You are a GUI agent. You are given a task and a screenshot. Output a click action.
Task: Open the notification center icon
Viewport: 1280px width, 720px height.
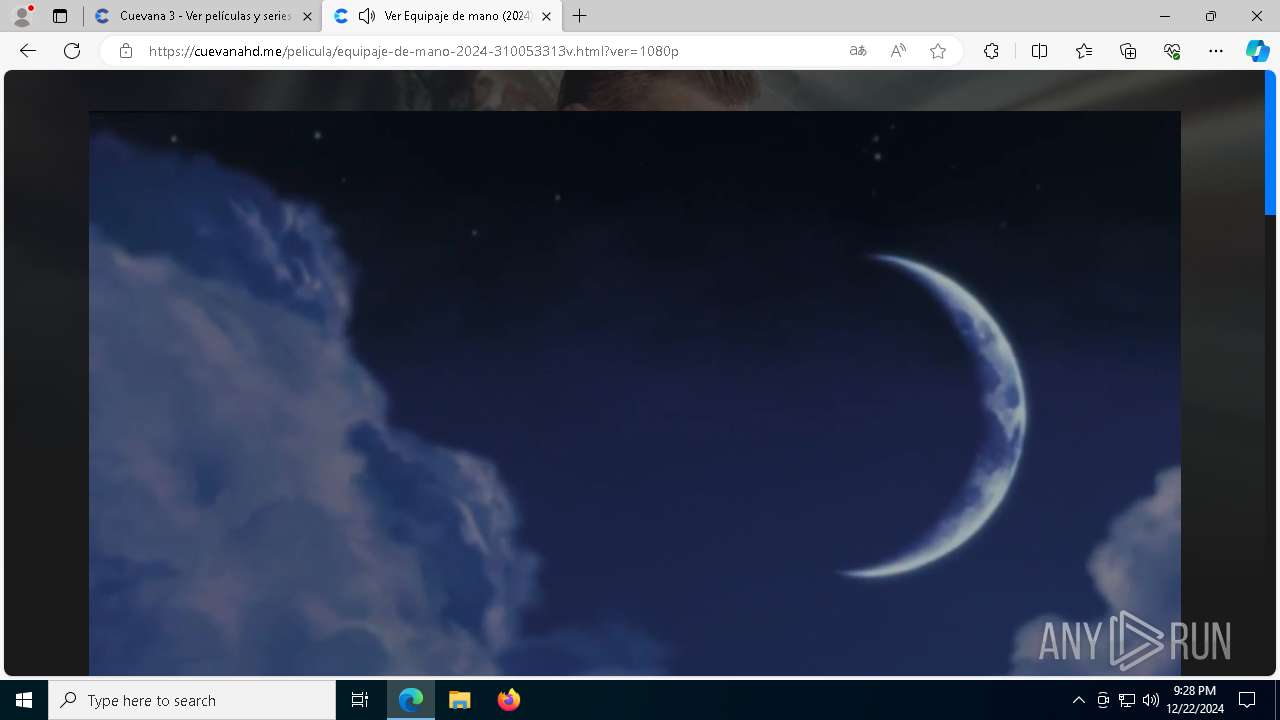1247,700
